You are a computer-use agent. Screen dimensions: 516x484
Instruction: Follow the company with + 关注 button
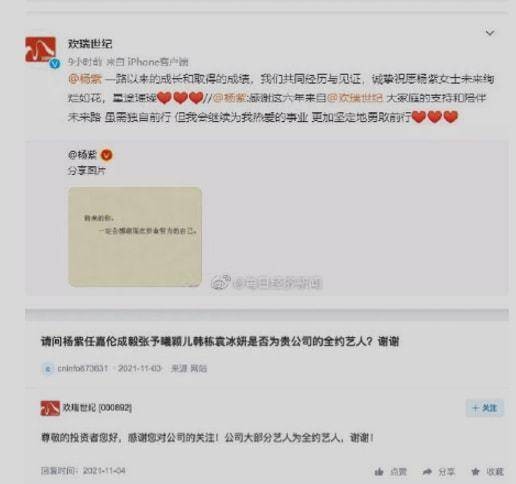(x=485, y=408)
